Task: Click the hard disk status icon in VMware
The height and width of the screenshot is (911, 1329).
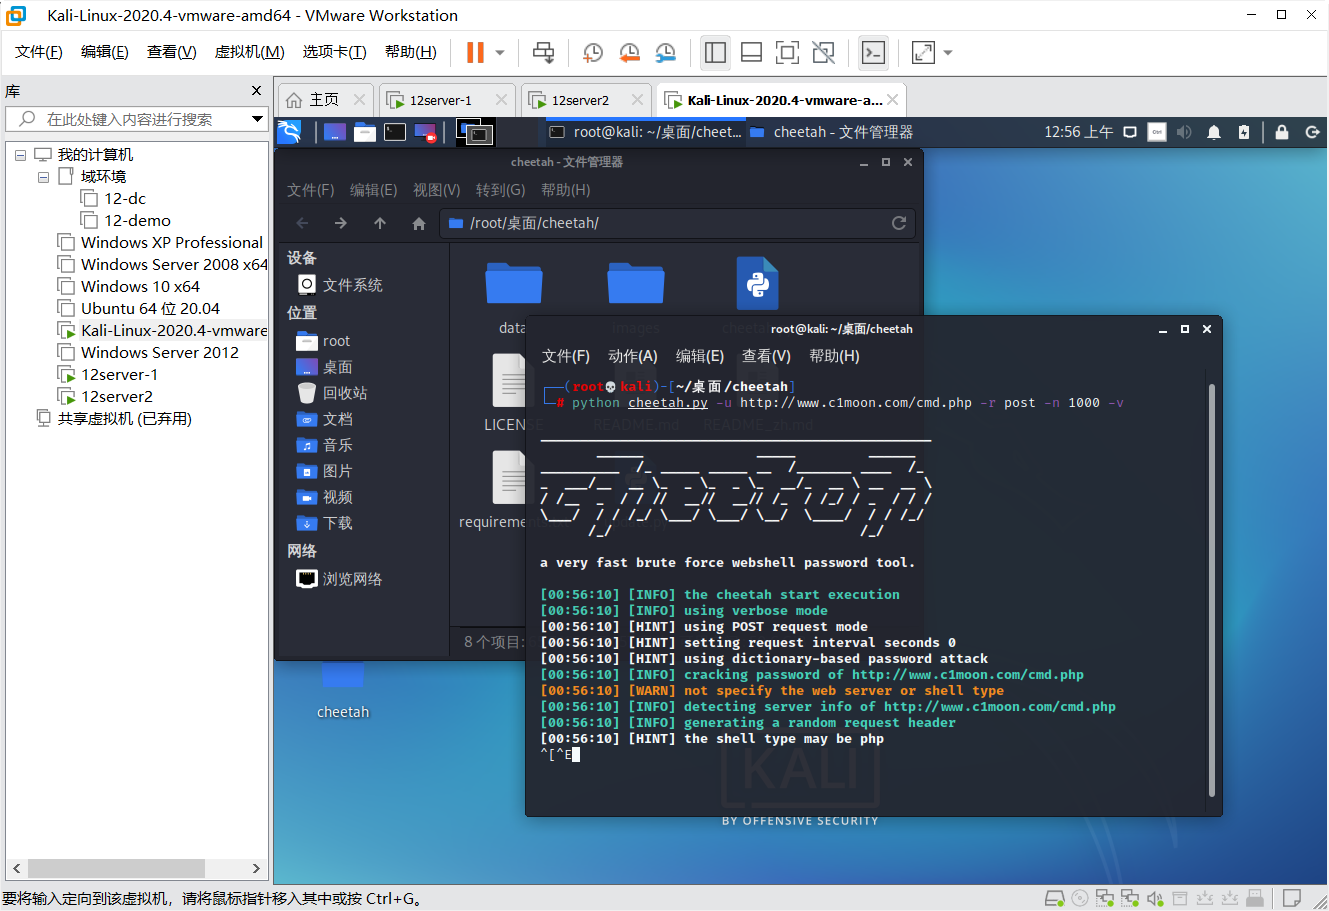Action: tap(1053, 899)
